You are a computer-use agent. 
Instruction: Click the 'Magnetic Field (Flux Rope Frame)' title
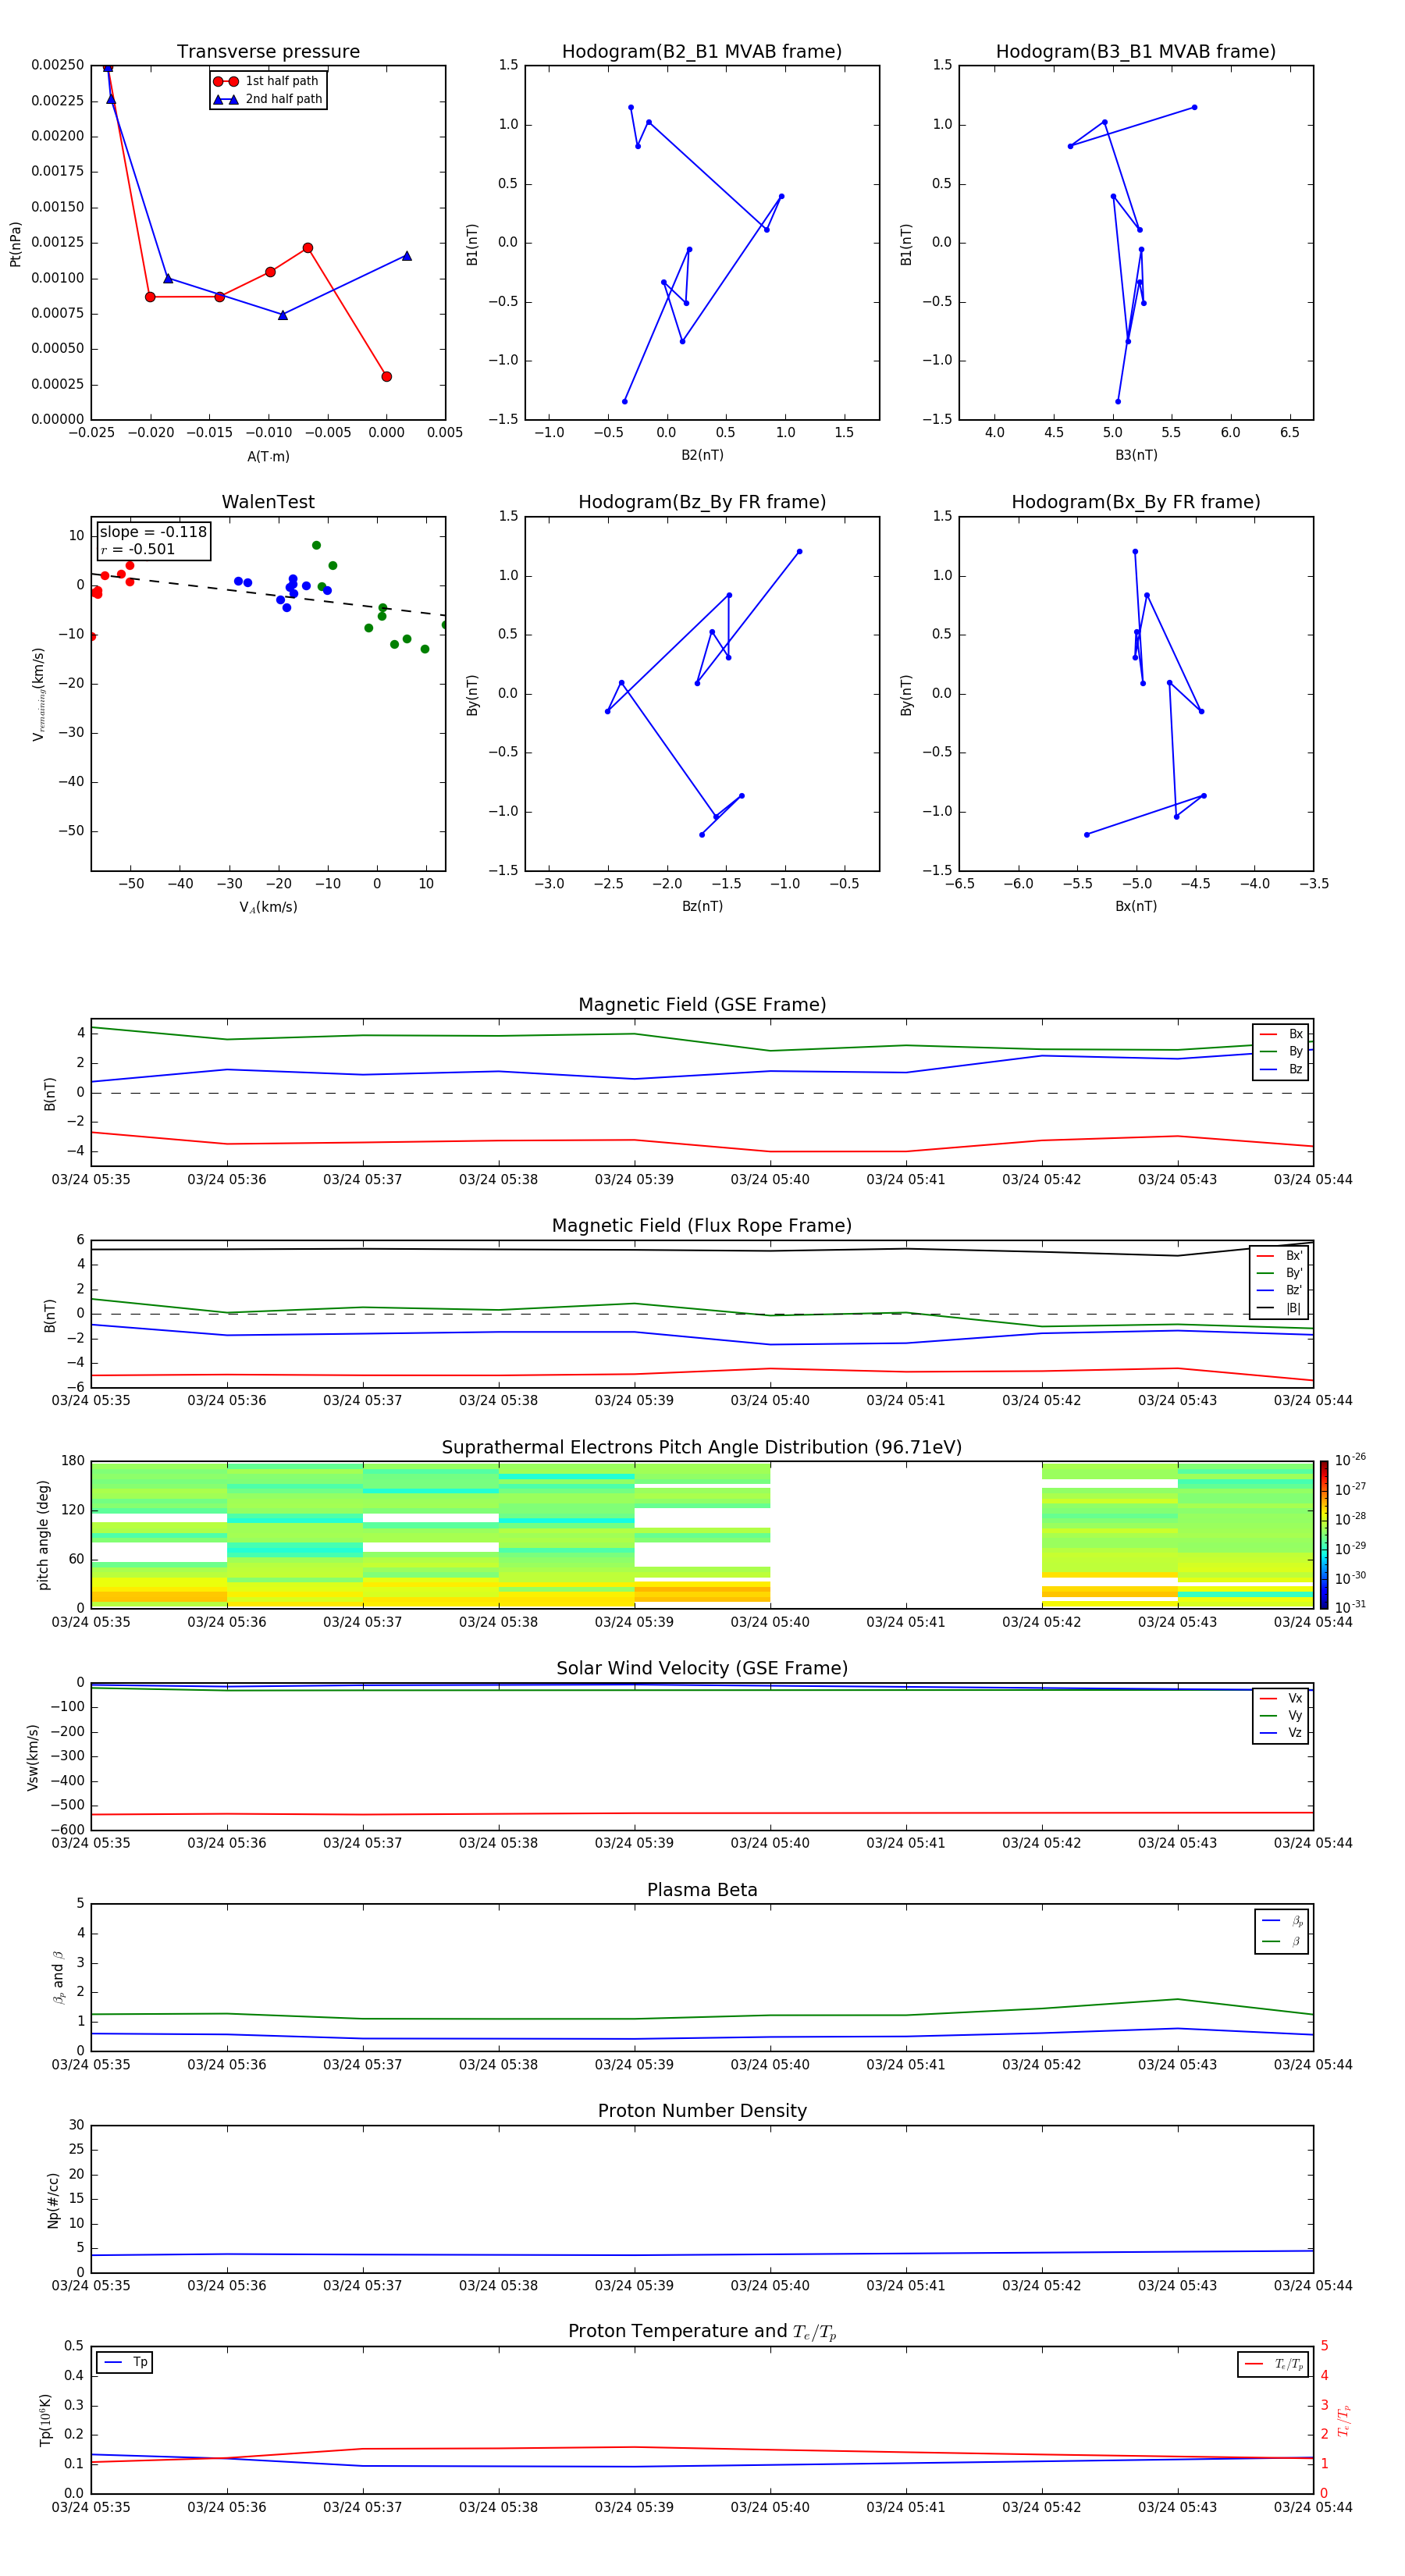[702, 1226]
